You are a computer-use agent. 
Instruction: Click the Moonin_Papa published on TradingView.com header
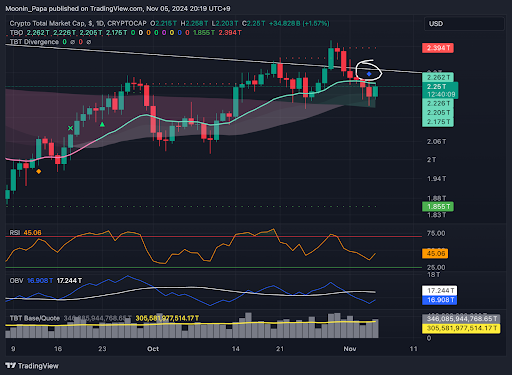(x=118, y=9)
